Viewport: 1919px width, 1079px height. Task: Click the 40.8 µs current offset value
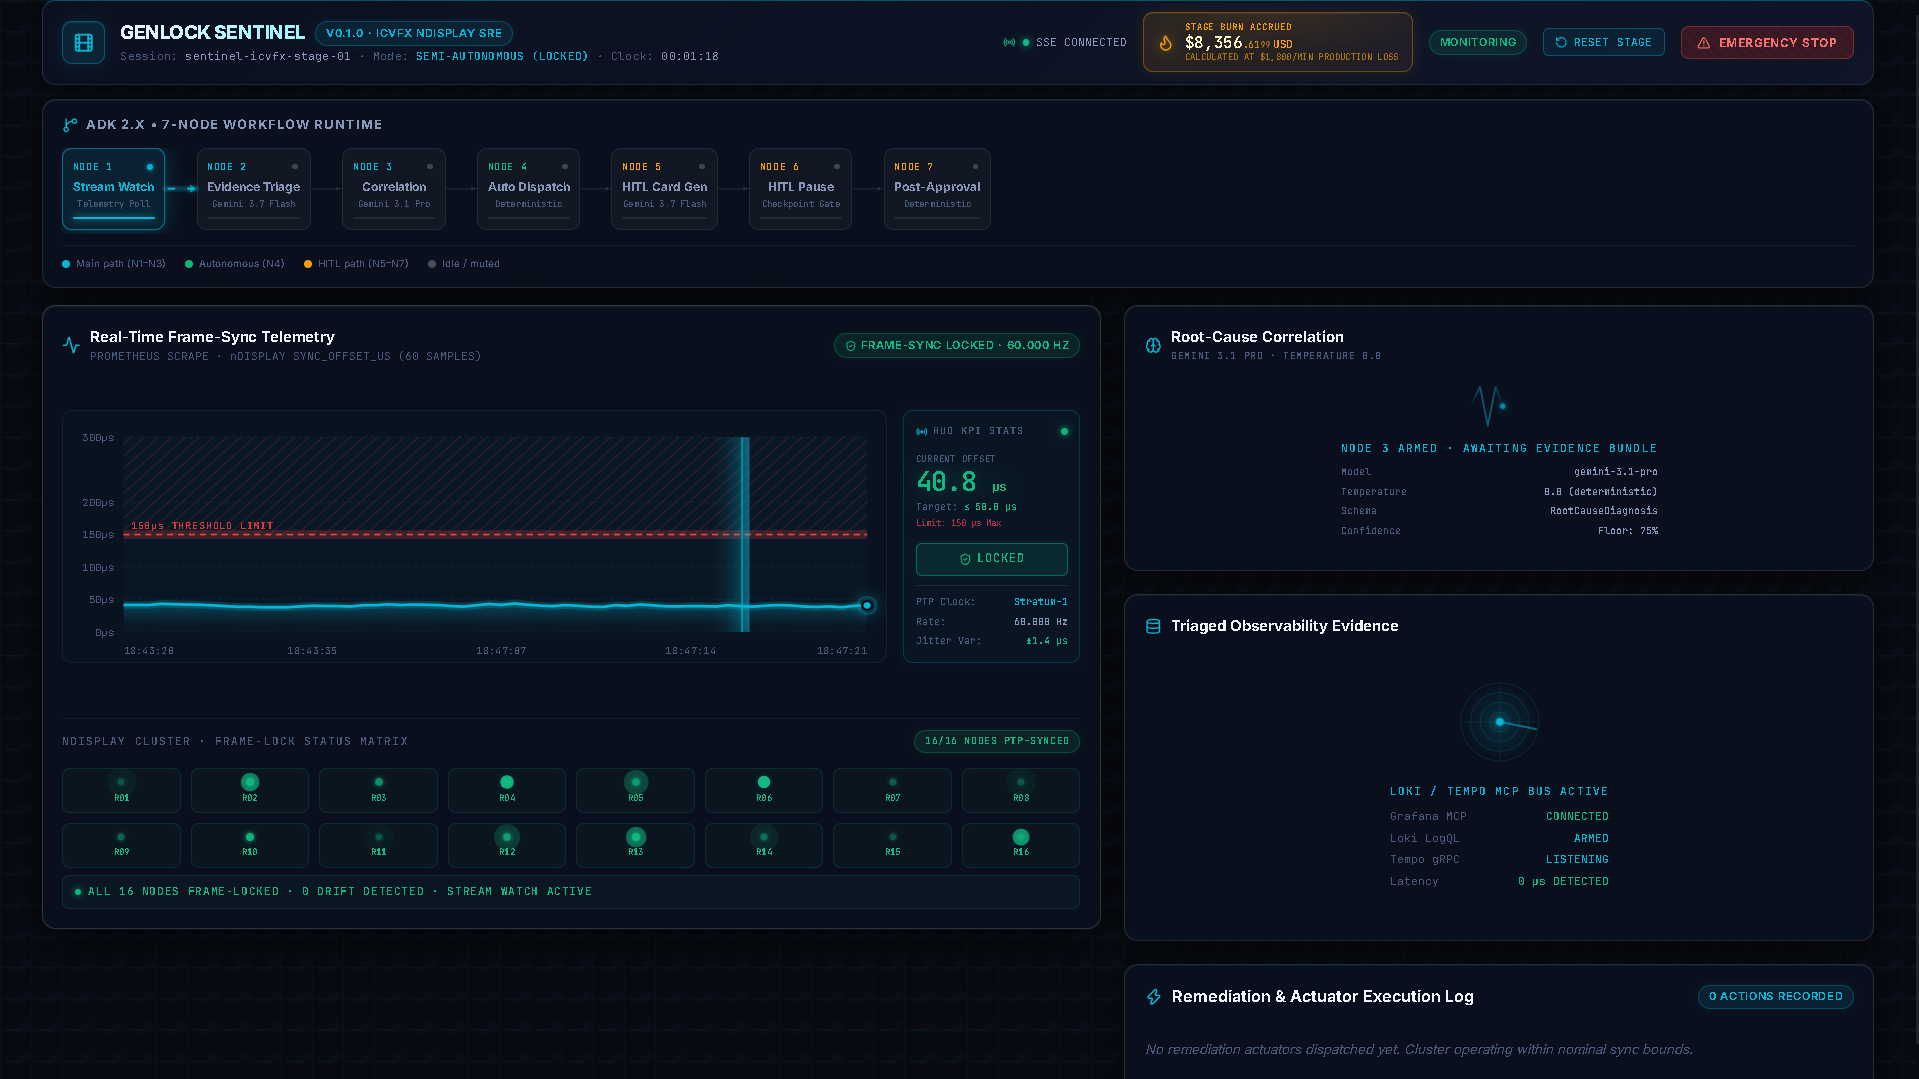tap(961, 483)
